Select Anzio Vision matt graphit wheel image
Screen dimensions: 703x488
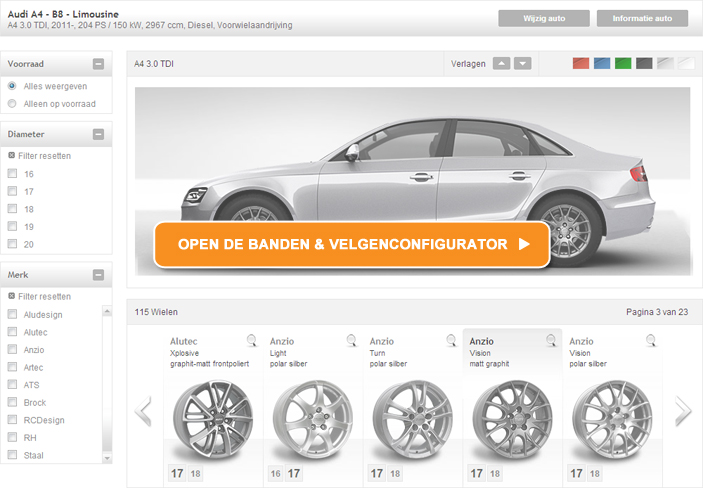coord(512,419)
